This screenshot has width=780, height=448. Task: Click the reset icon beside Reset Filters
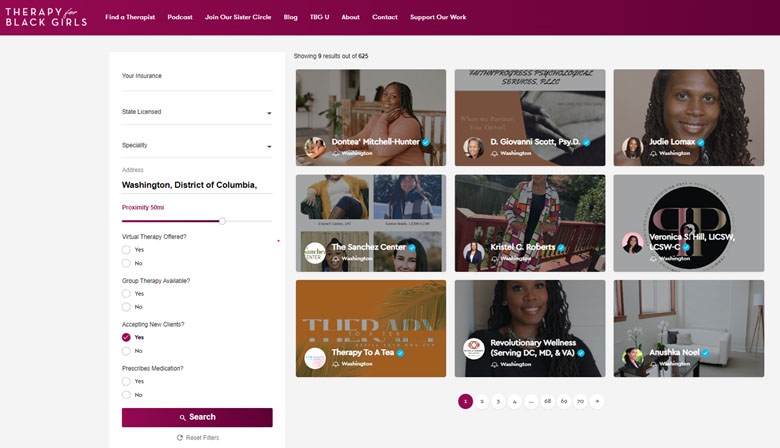180,438
